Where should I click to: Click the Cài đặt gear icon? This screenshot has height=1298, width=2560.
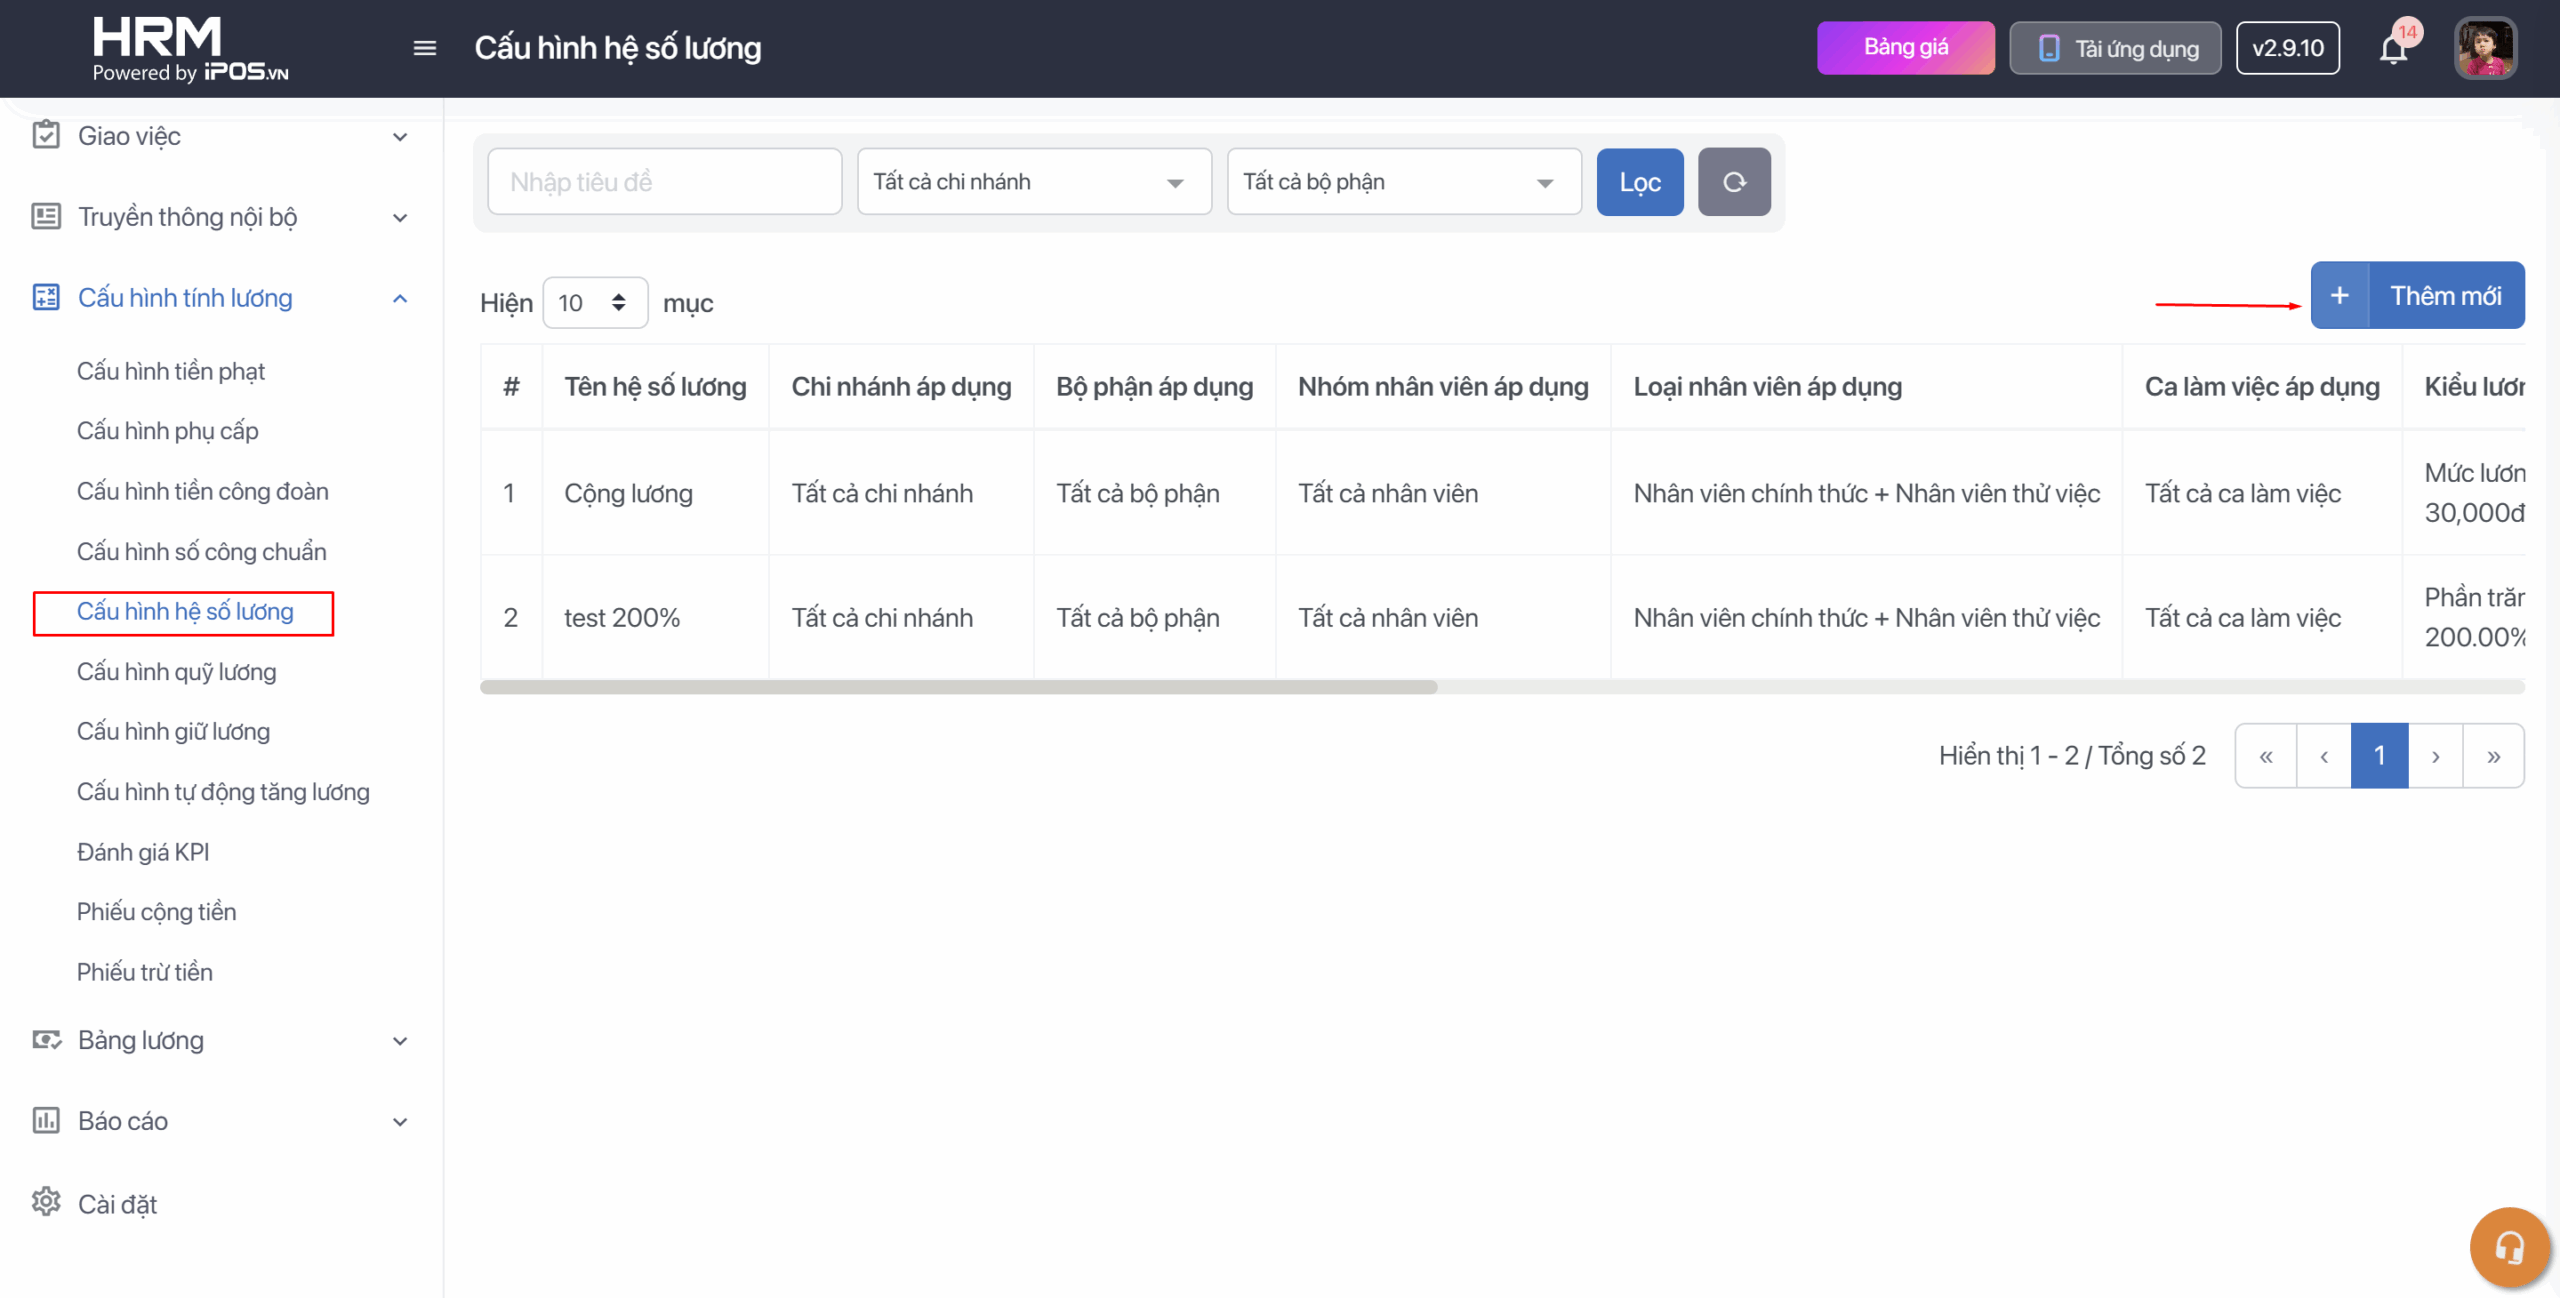tap(46, 1202)
